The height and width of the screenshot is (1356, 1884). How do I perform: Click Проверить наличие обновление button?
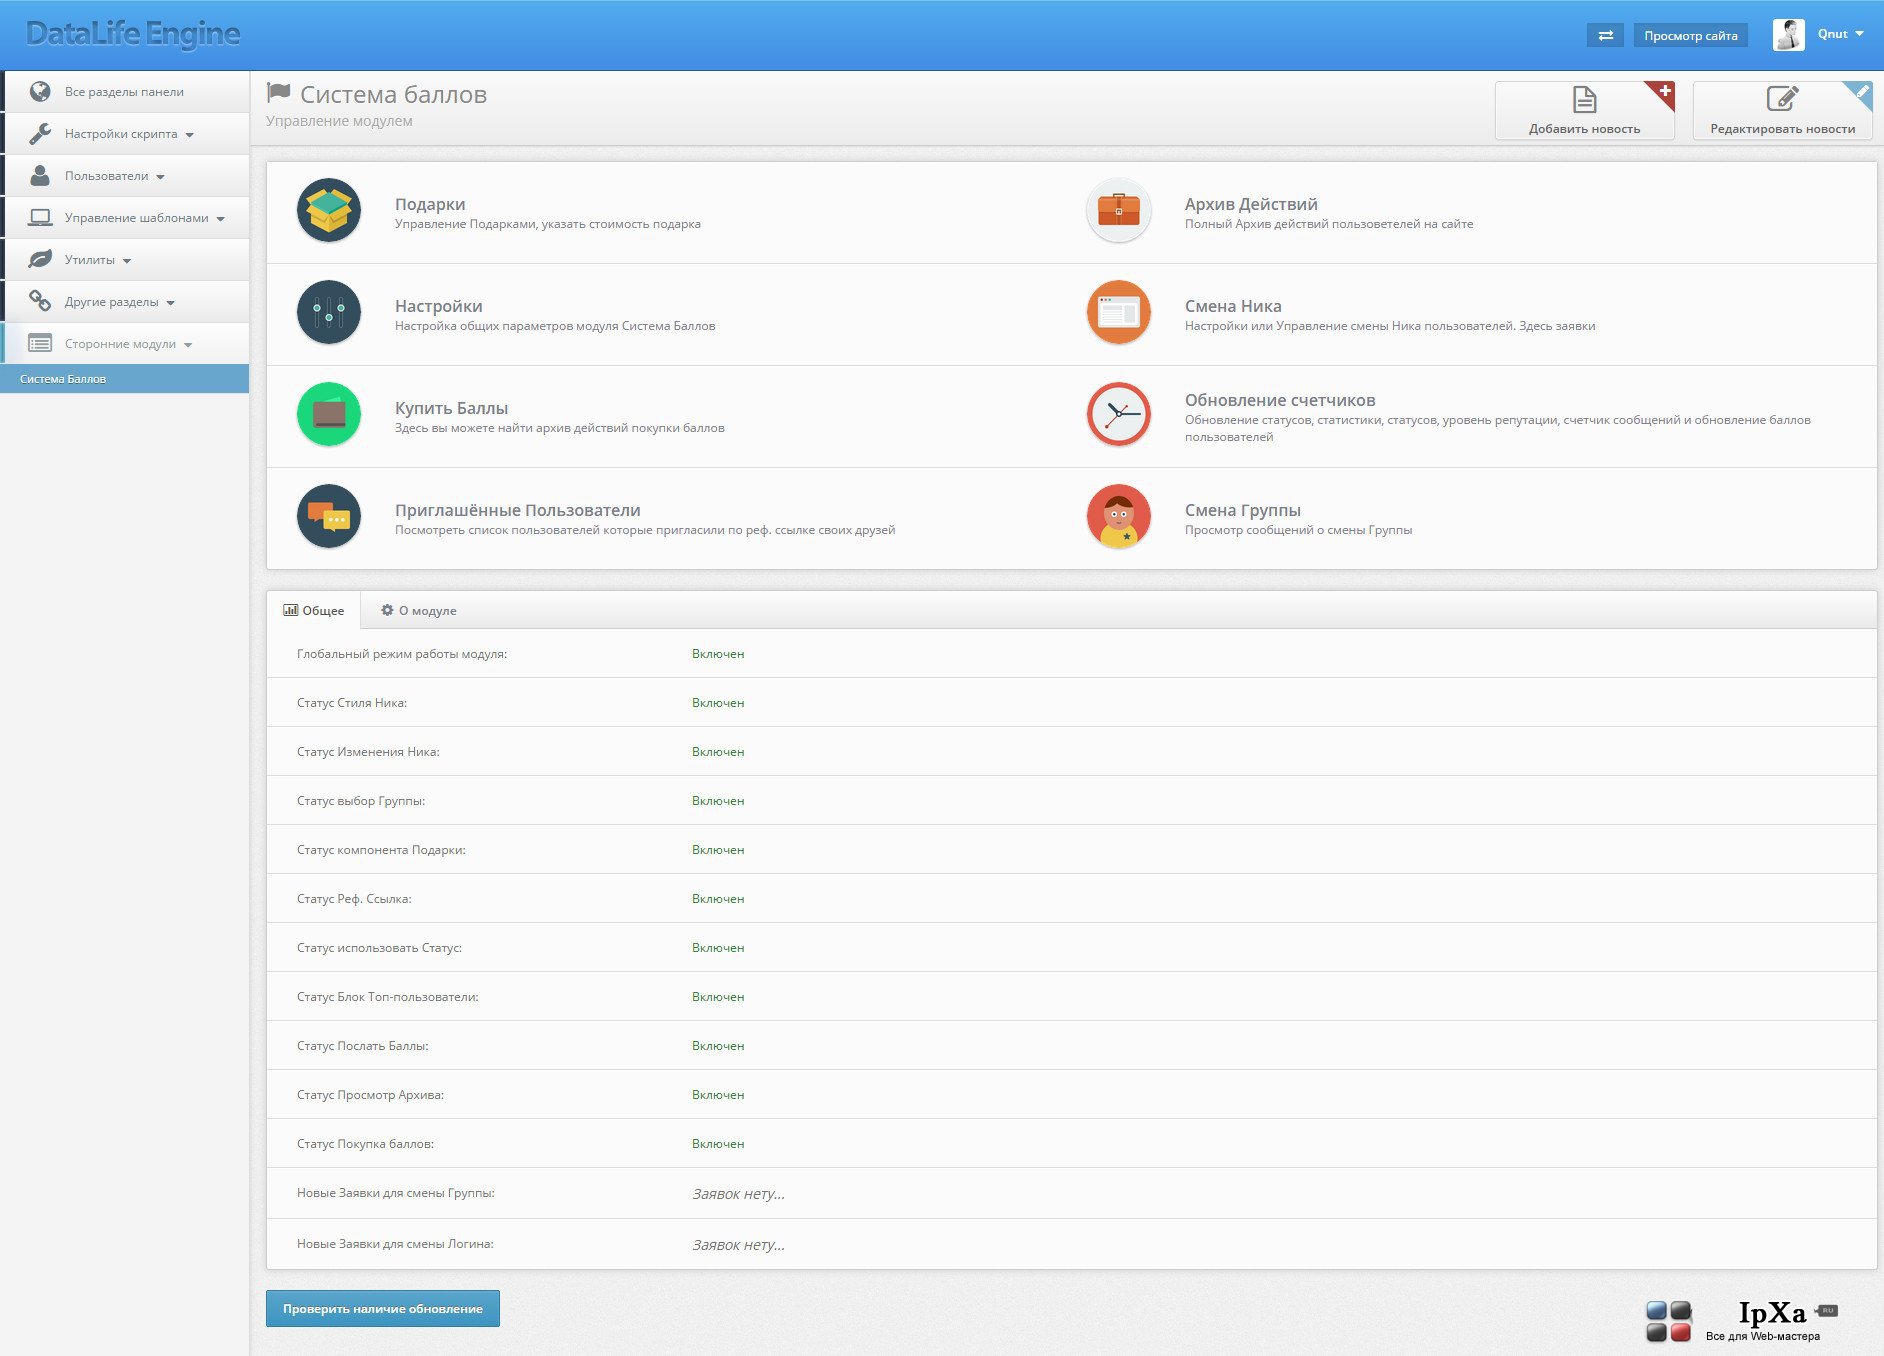click(383, 1308)
